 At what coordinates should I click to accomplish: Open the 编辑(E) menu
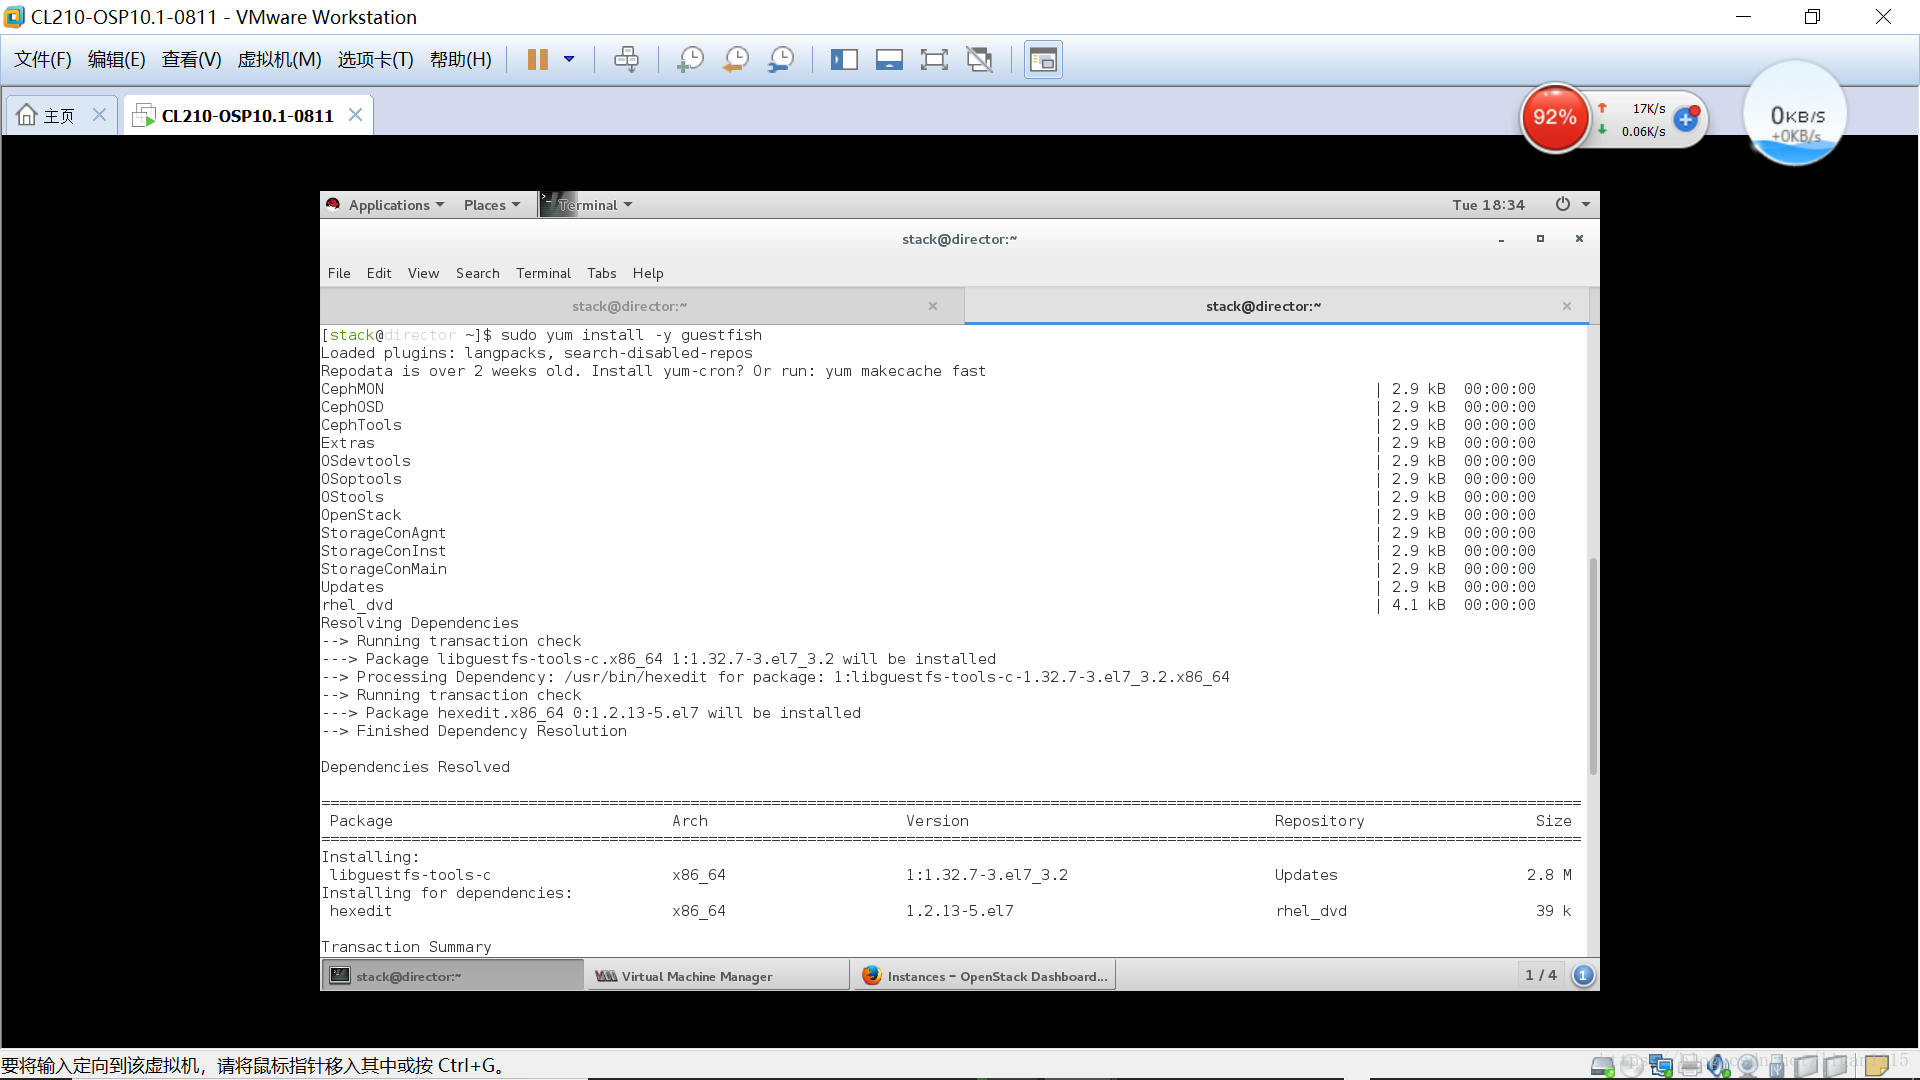(x=117, y=60)
